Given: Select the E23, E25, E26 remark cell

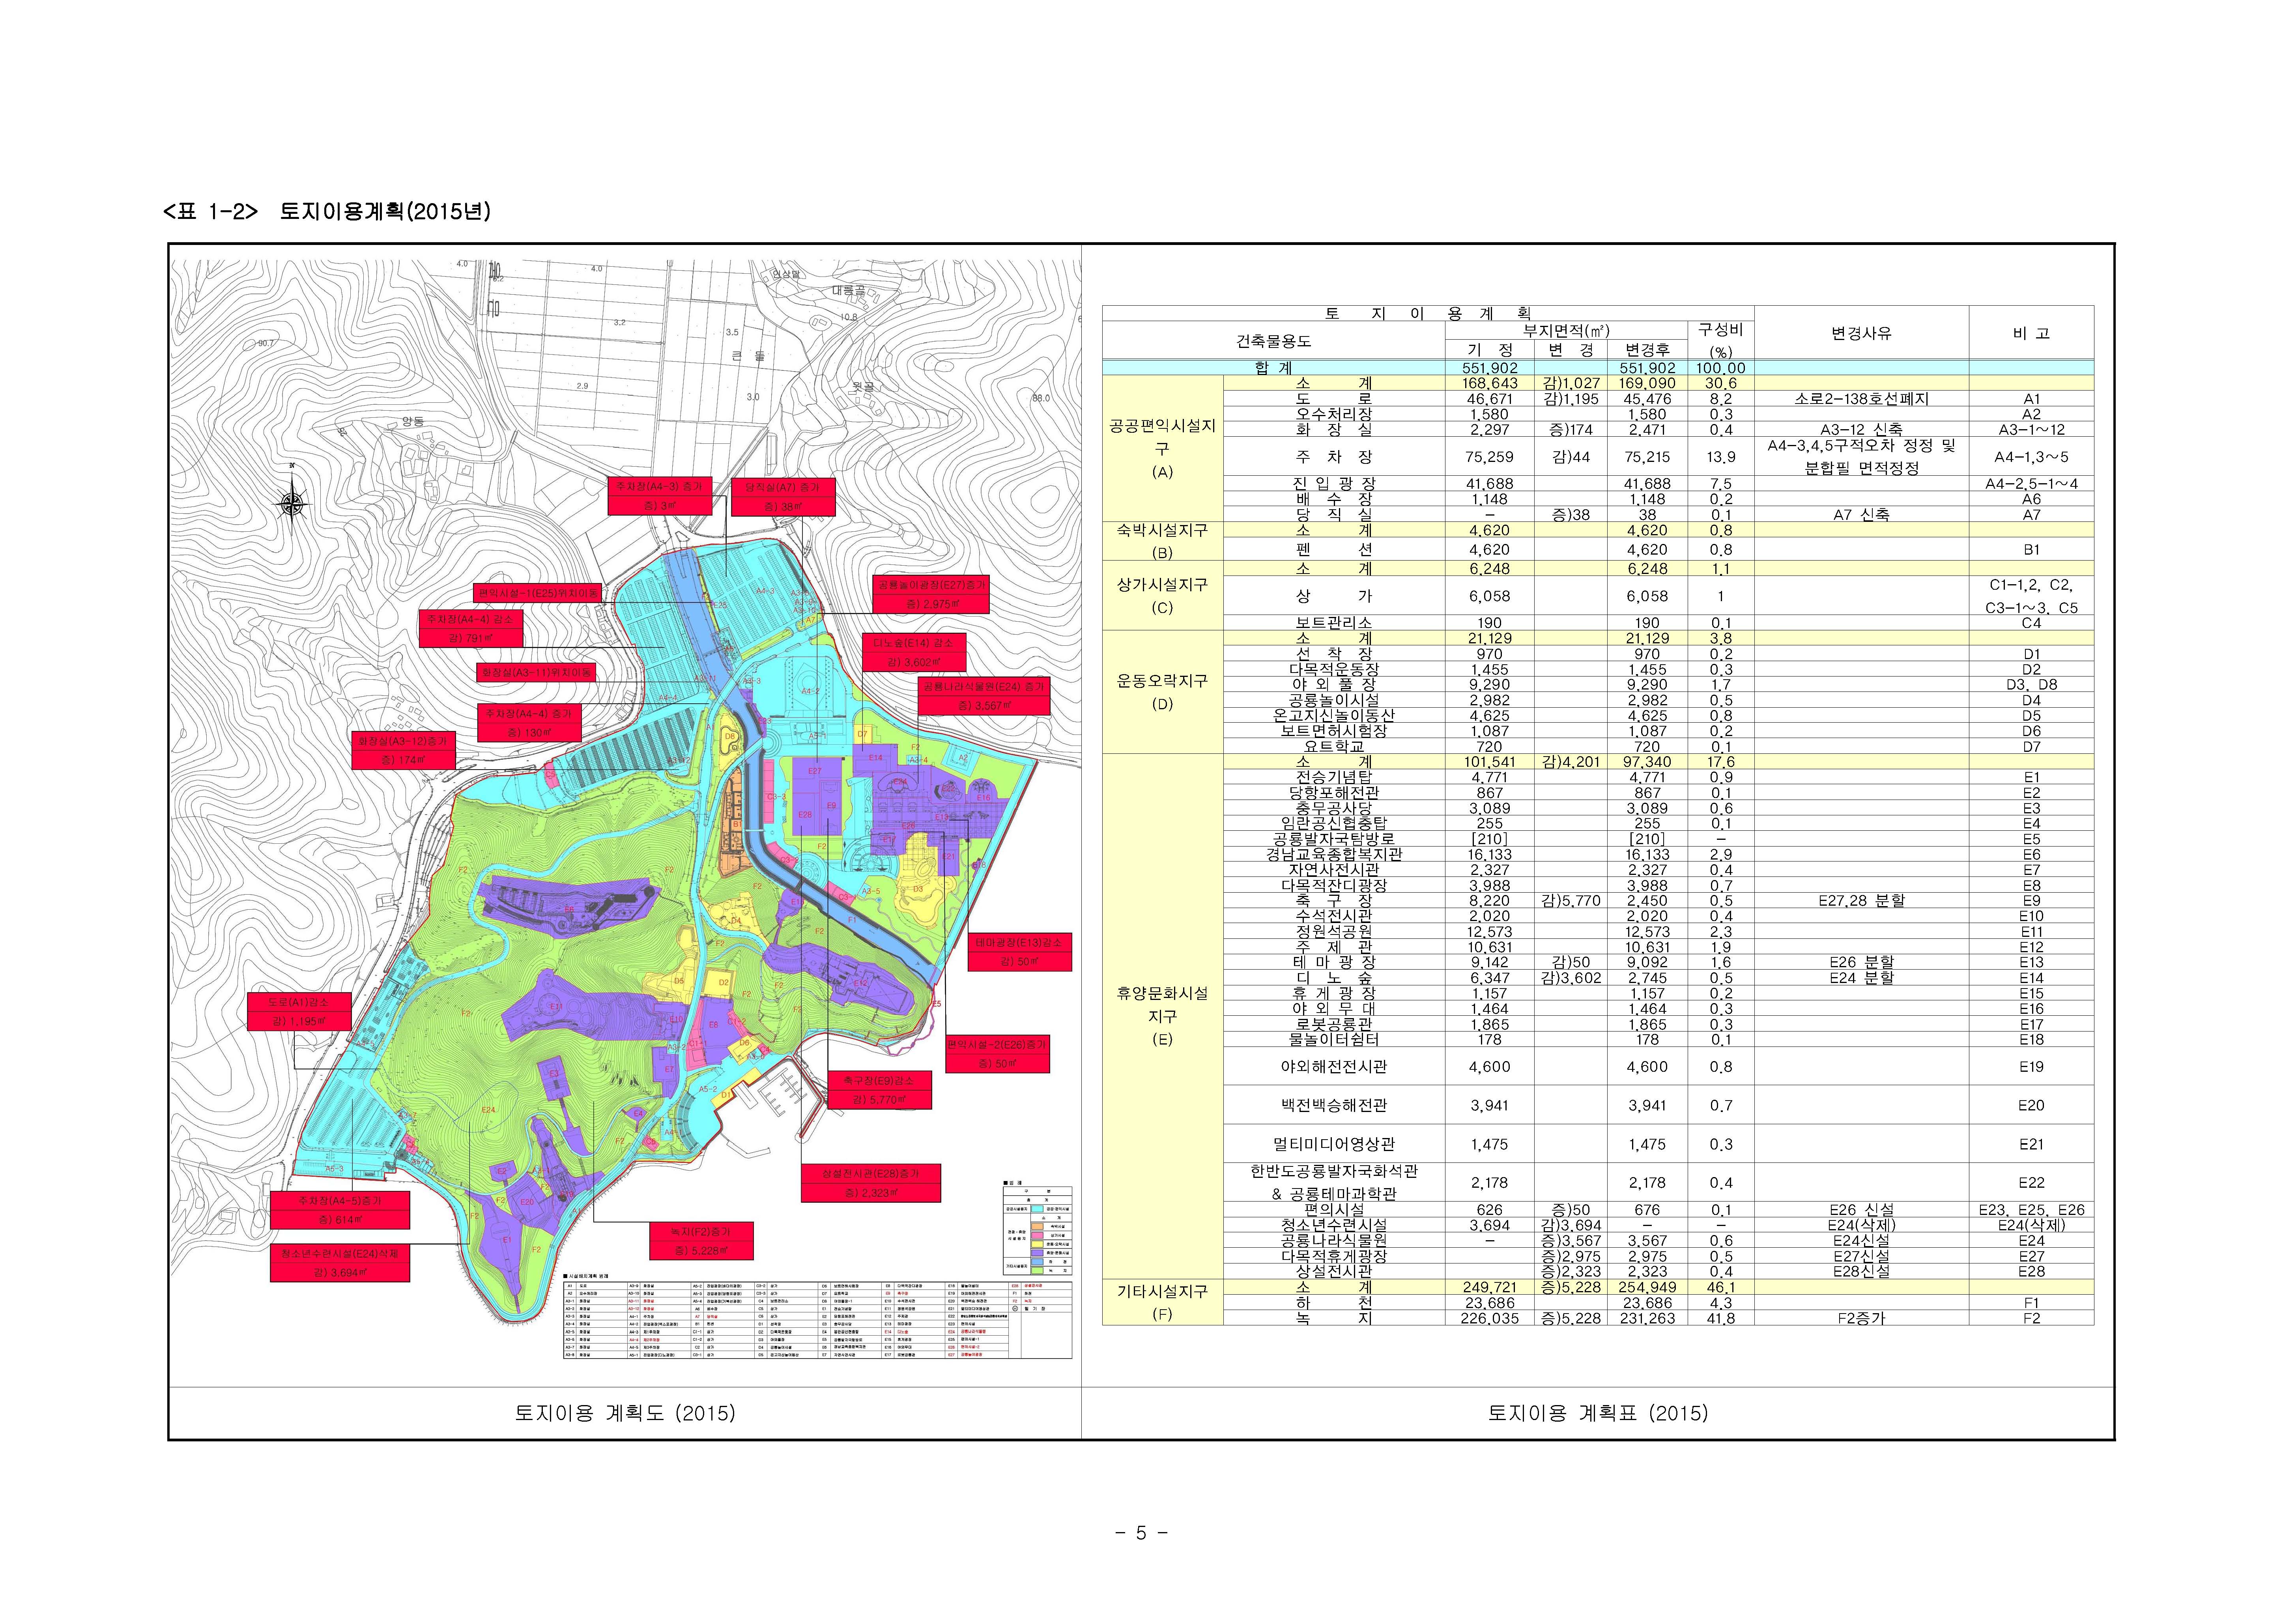Looking at the screenshot, I should click(2031, 1210).
